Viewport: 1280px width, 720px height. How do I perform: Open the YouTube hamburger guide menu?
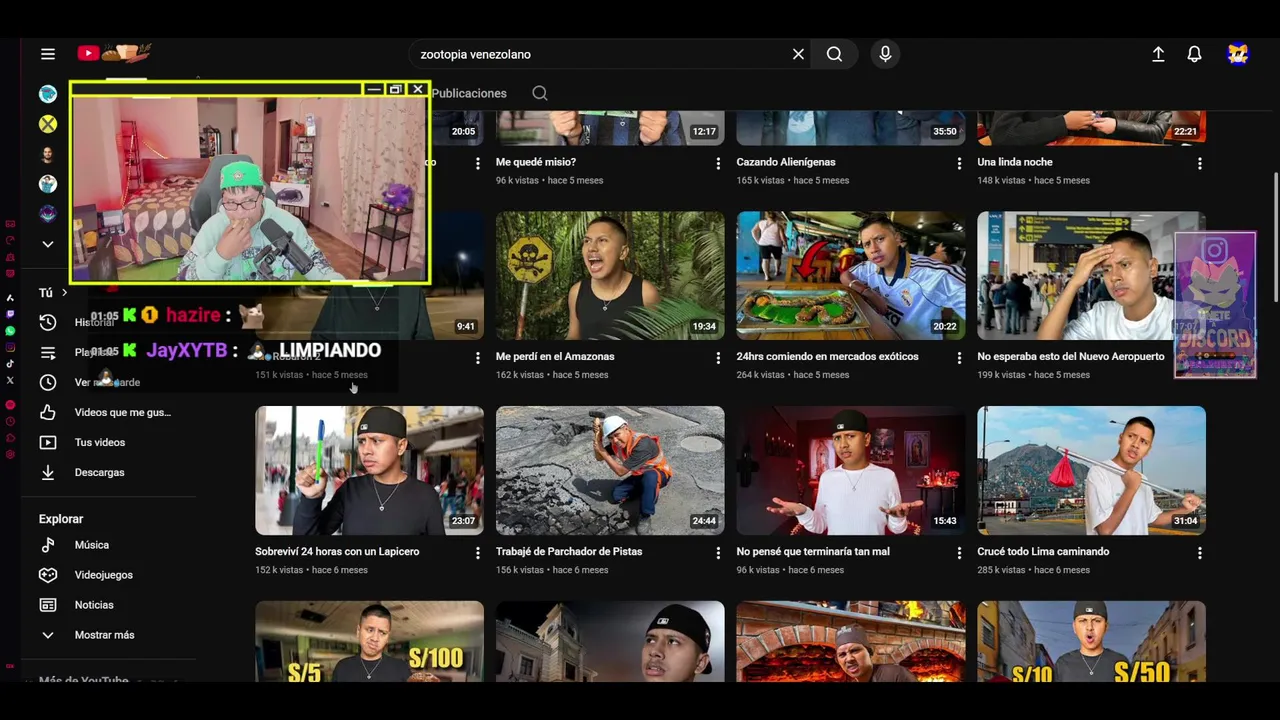point(48,54)
